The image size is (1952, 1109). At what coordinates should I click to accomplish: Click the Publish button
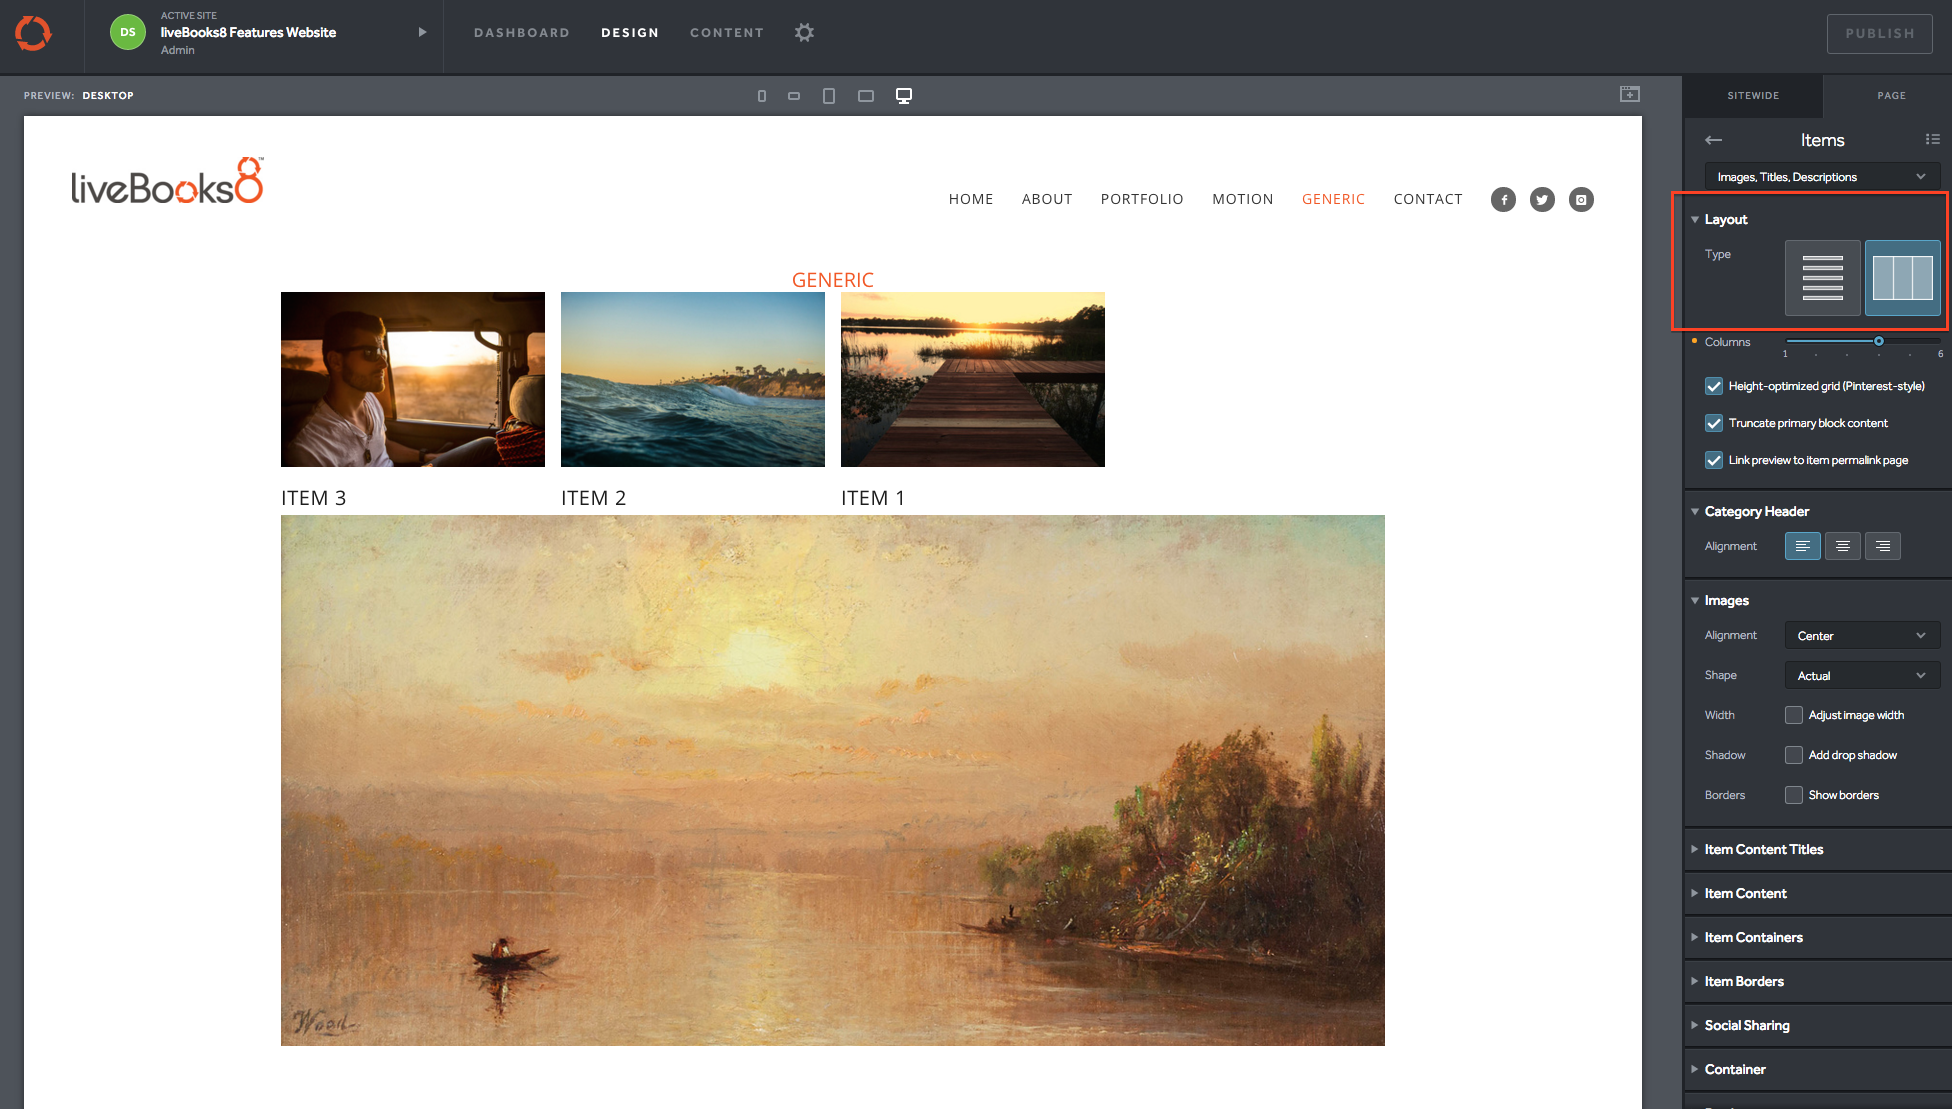pyautogui.click(x=1879, y=33)
